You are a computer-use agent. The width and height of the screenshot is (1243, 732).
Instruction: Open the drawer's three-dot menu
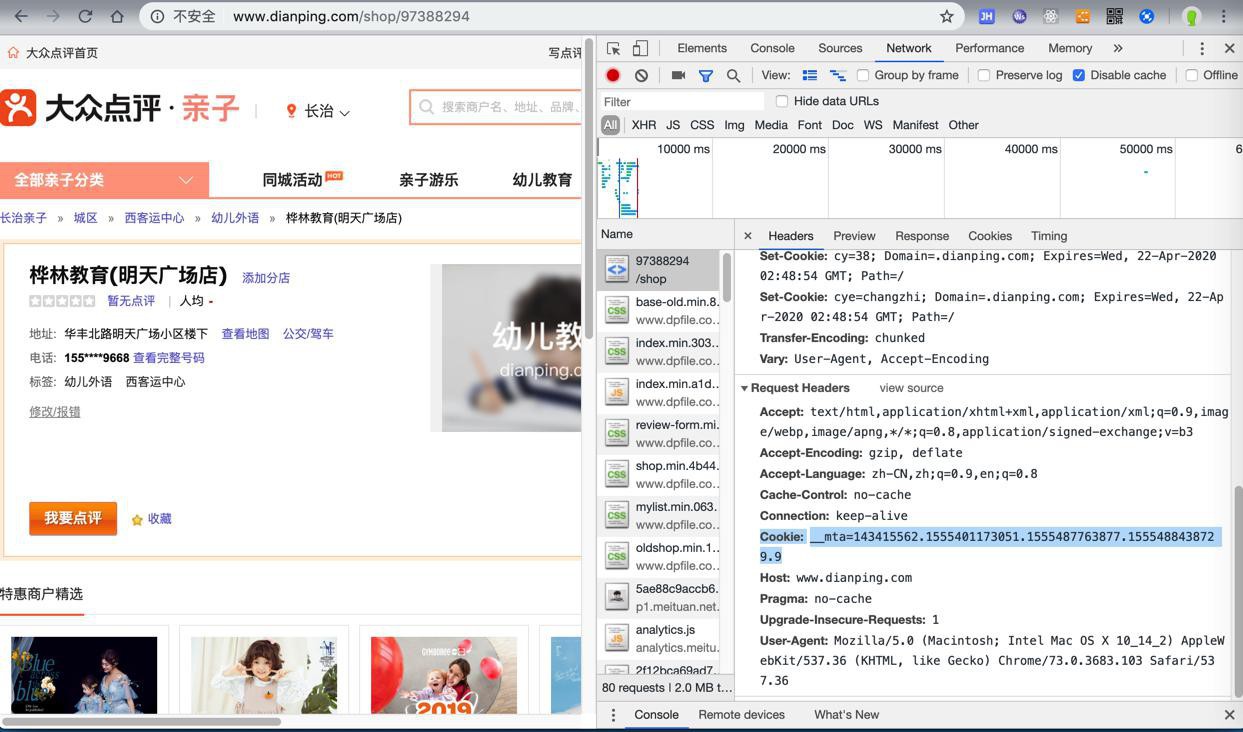[613, 715]
